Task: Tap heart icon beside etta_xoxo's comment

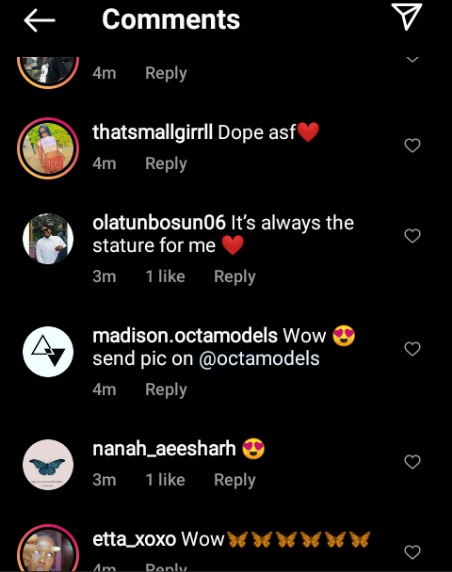Action: pyautogui.click(x=413, y=552)
